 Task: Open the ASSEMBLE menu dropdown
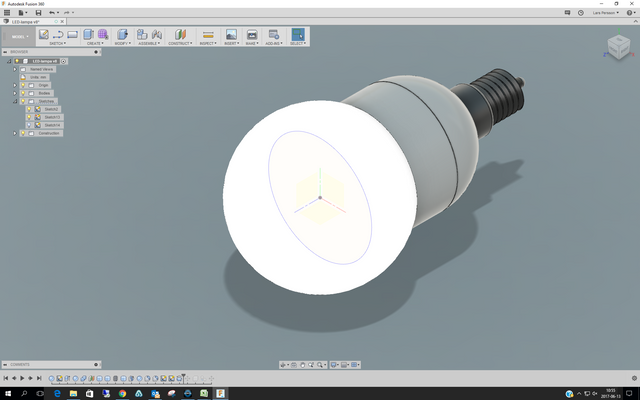[149, 43]
